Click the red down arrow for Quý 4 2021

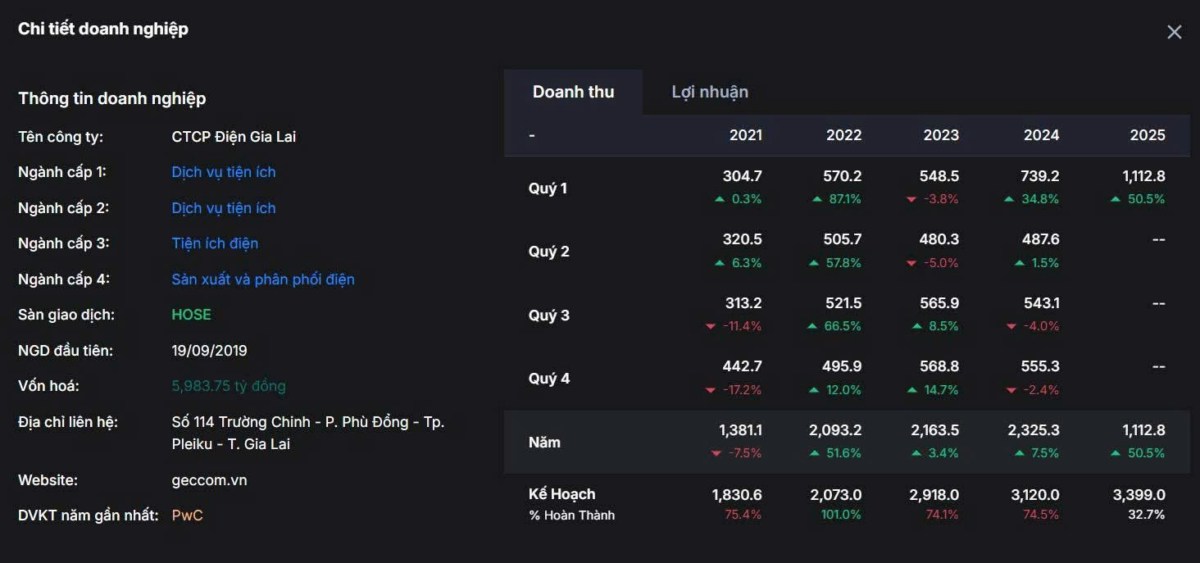(710, 390)
